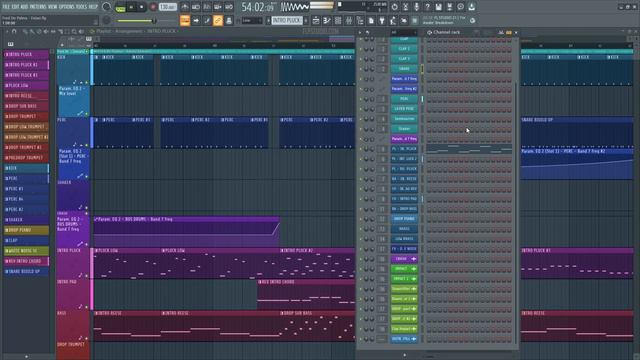Click the time display 54:02

[257, 7]
